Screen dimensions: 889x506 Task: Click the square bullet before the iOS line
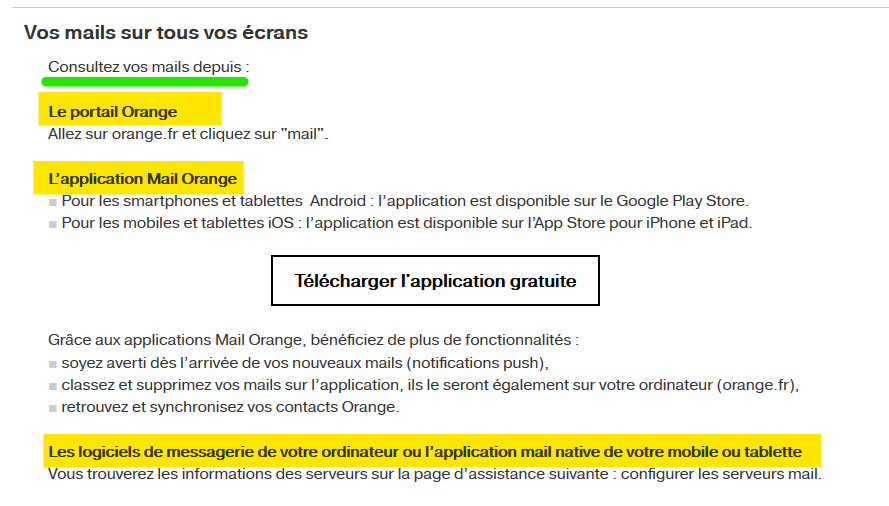click(x=53, y=224)
